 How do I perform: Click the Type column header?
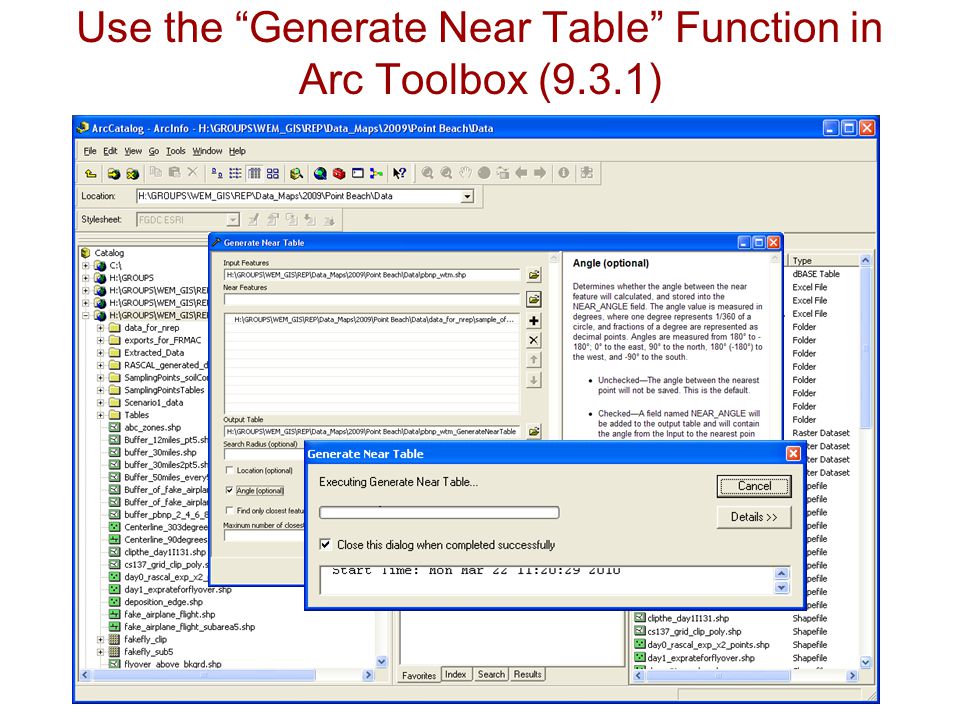tap(824, 260)
